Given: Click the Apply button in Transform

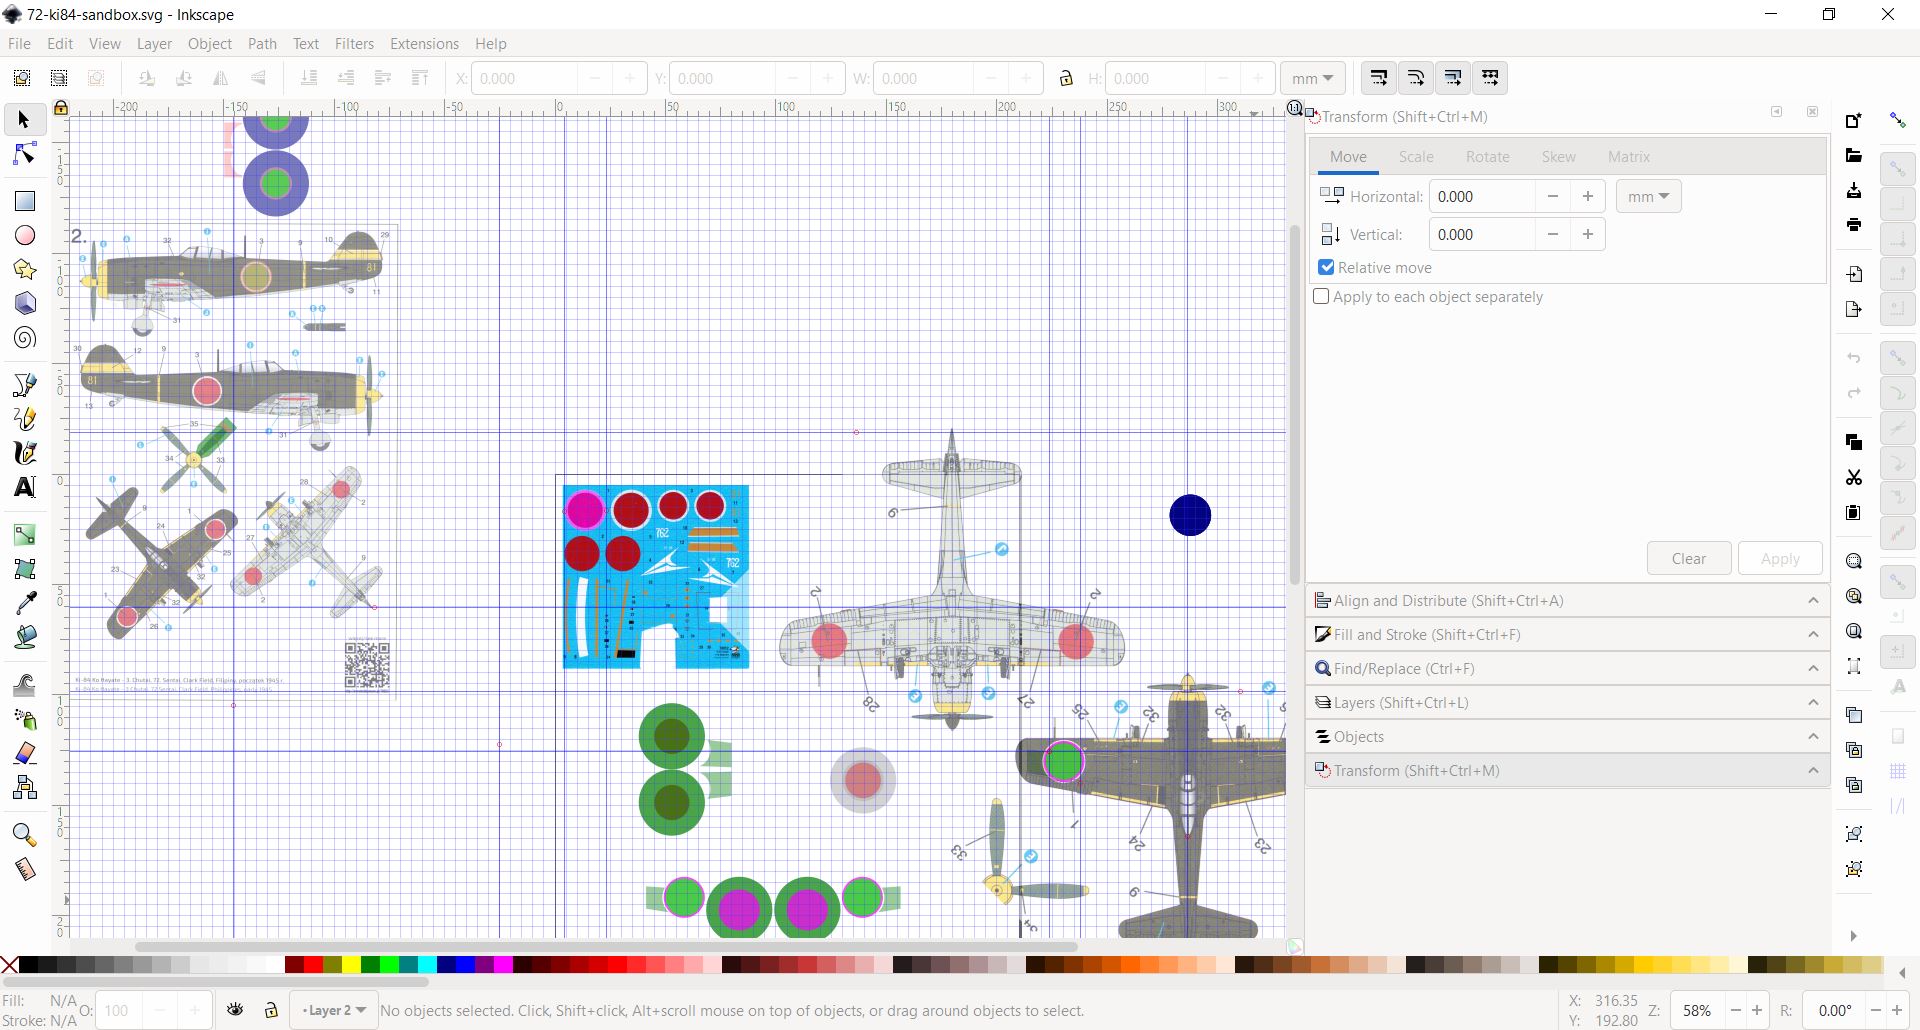Looking at the screenshot, I should pyautogui.click(x=1779, y=559).
